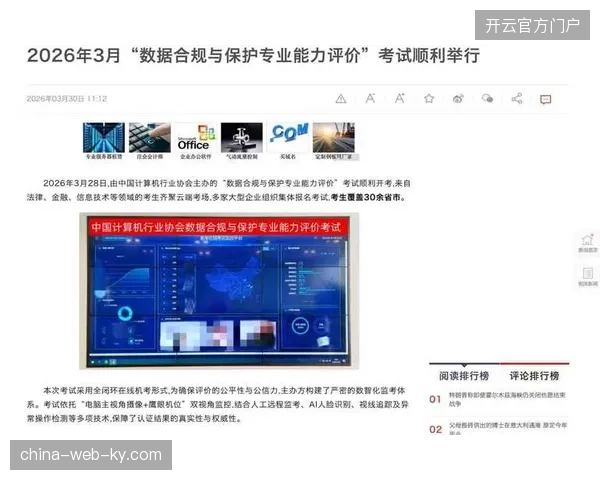This screenshot has height=480, width=600.
Task: Open the .COM domain ad thumbnail
Action: point(287,138)
